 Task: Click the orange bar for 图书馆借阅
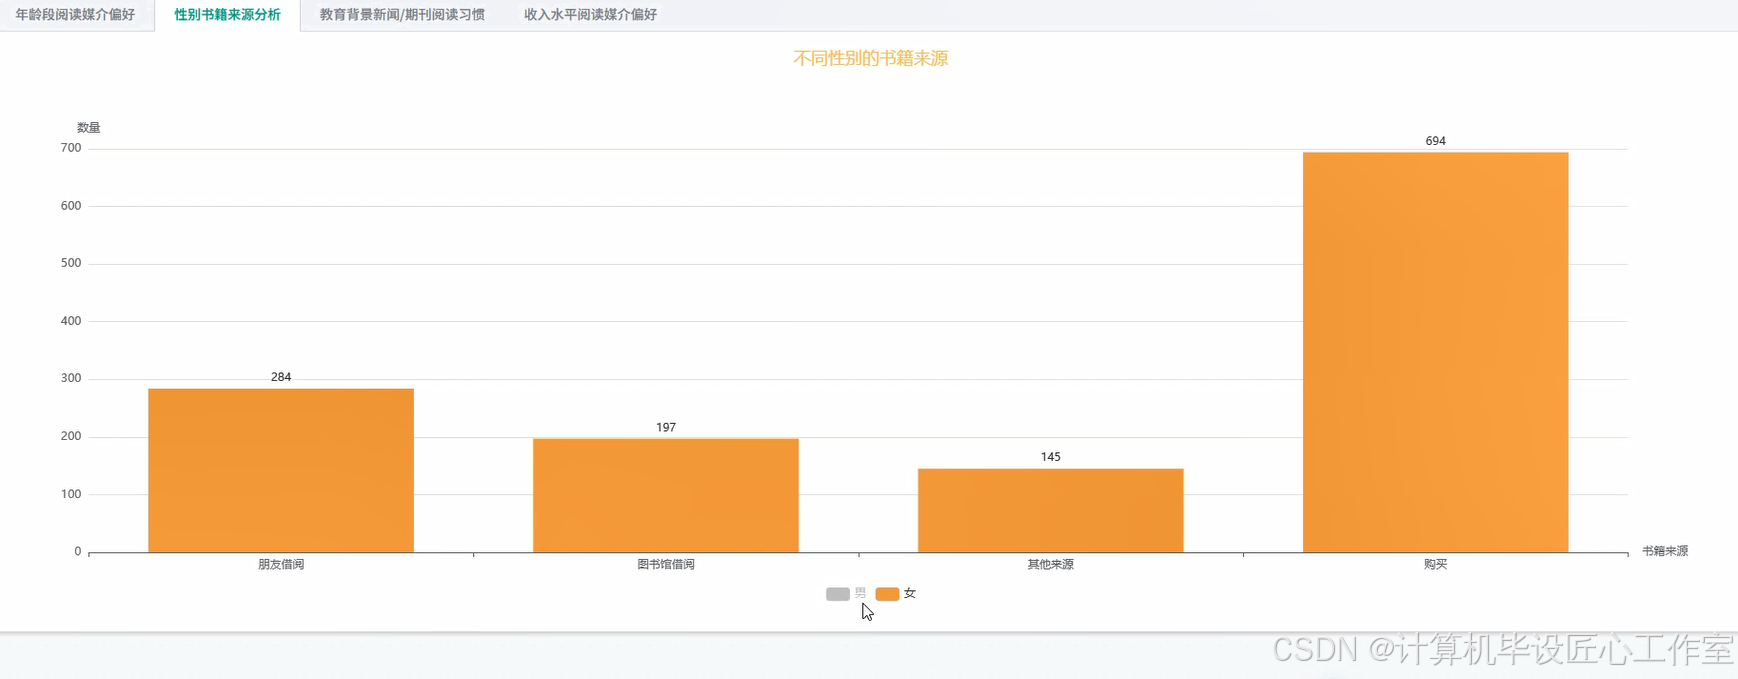click(x=666, y=495)
